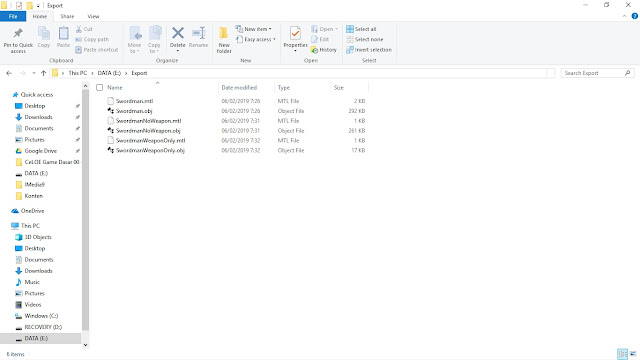Go back with the back arrow
The width and height of the screenshot is (640, 360).
pos(9,73)
